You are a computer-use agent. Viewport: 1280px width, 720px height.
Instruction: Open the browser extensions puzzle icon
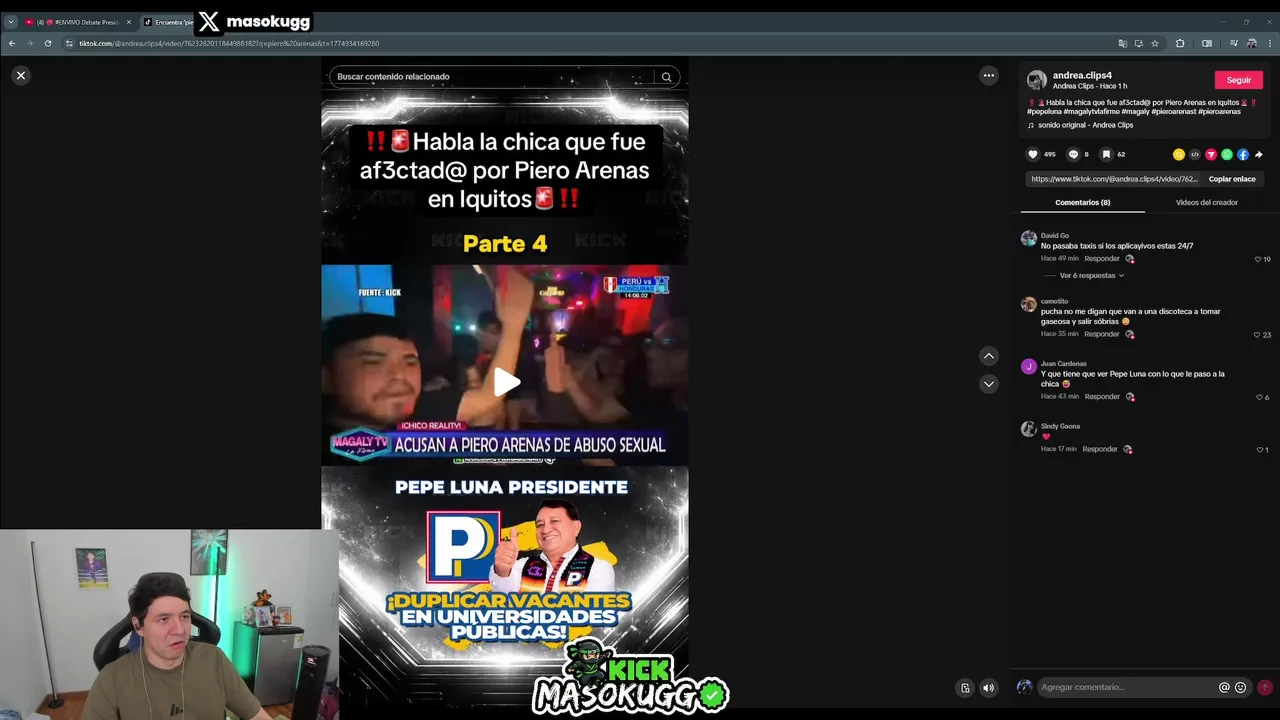1180,43
